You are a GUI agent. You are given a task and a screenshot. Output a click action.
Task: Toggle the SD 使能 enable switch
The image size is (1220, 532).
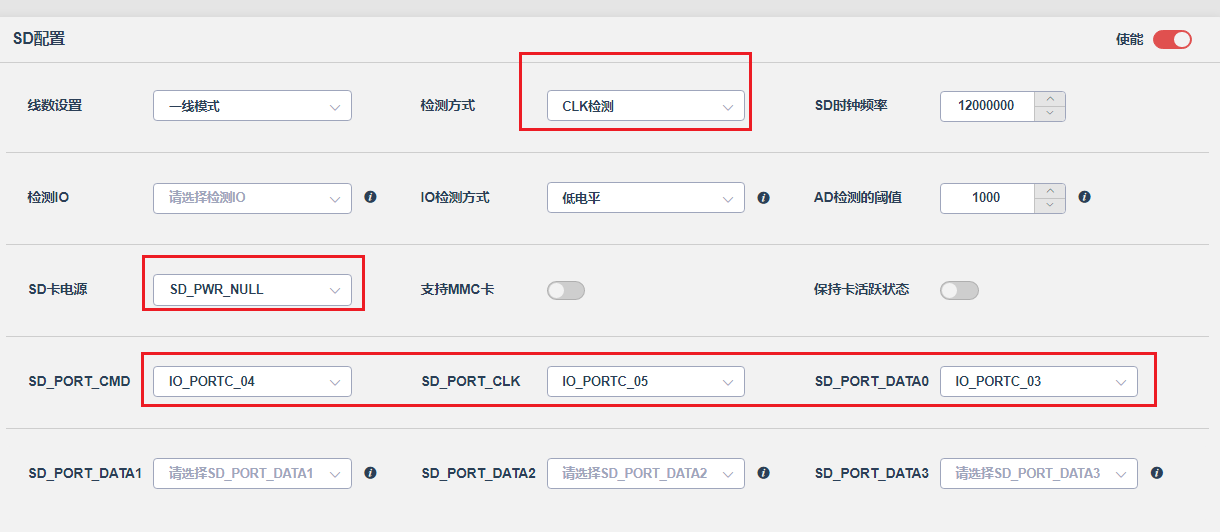(1172, 40)
